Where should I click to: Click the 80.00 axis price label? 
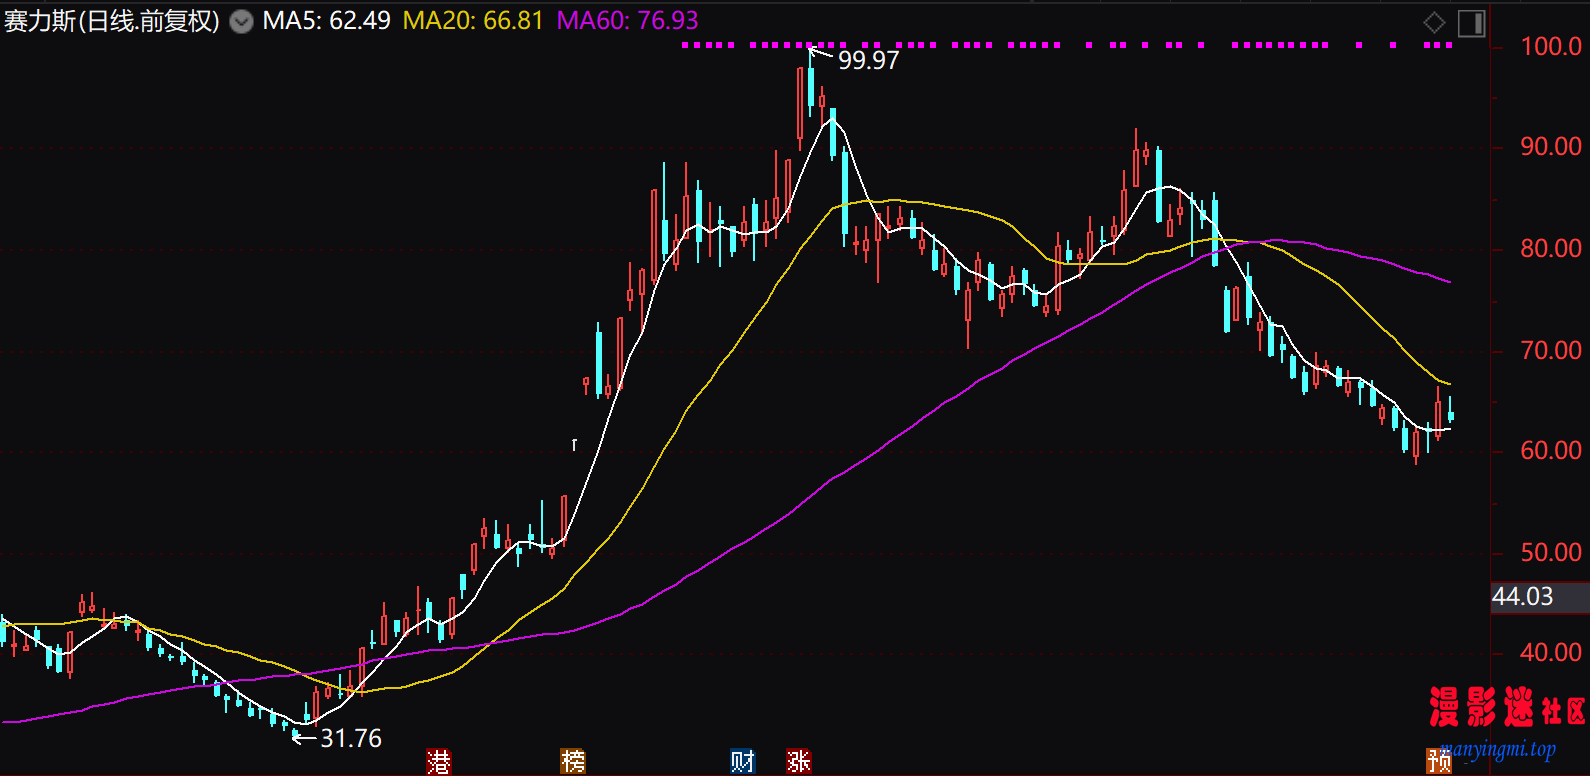(1551, 249)
